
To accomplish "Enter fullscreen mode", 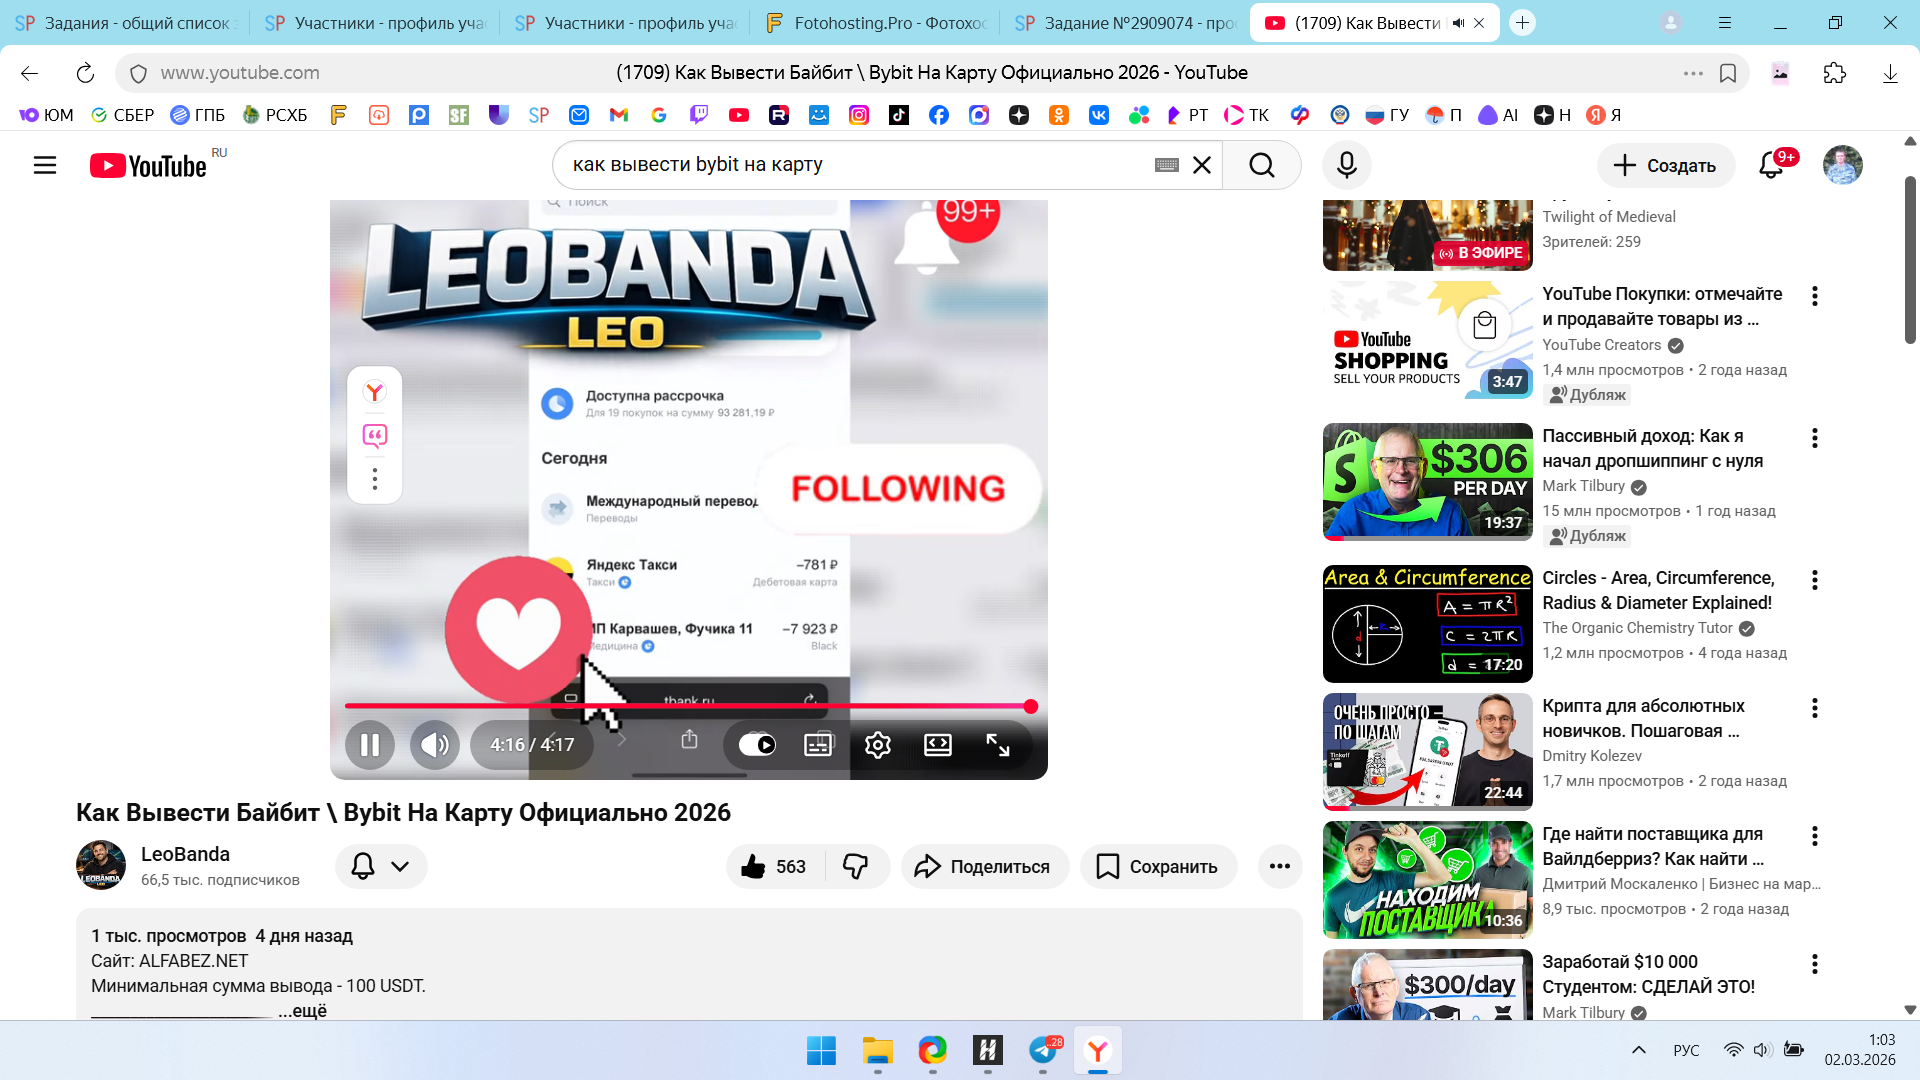I will (x=997, y=745).
